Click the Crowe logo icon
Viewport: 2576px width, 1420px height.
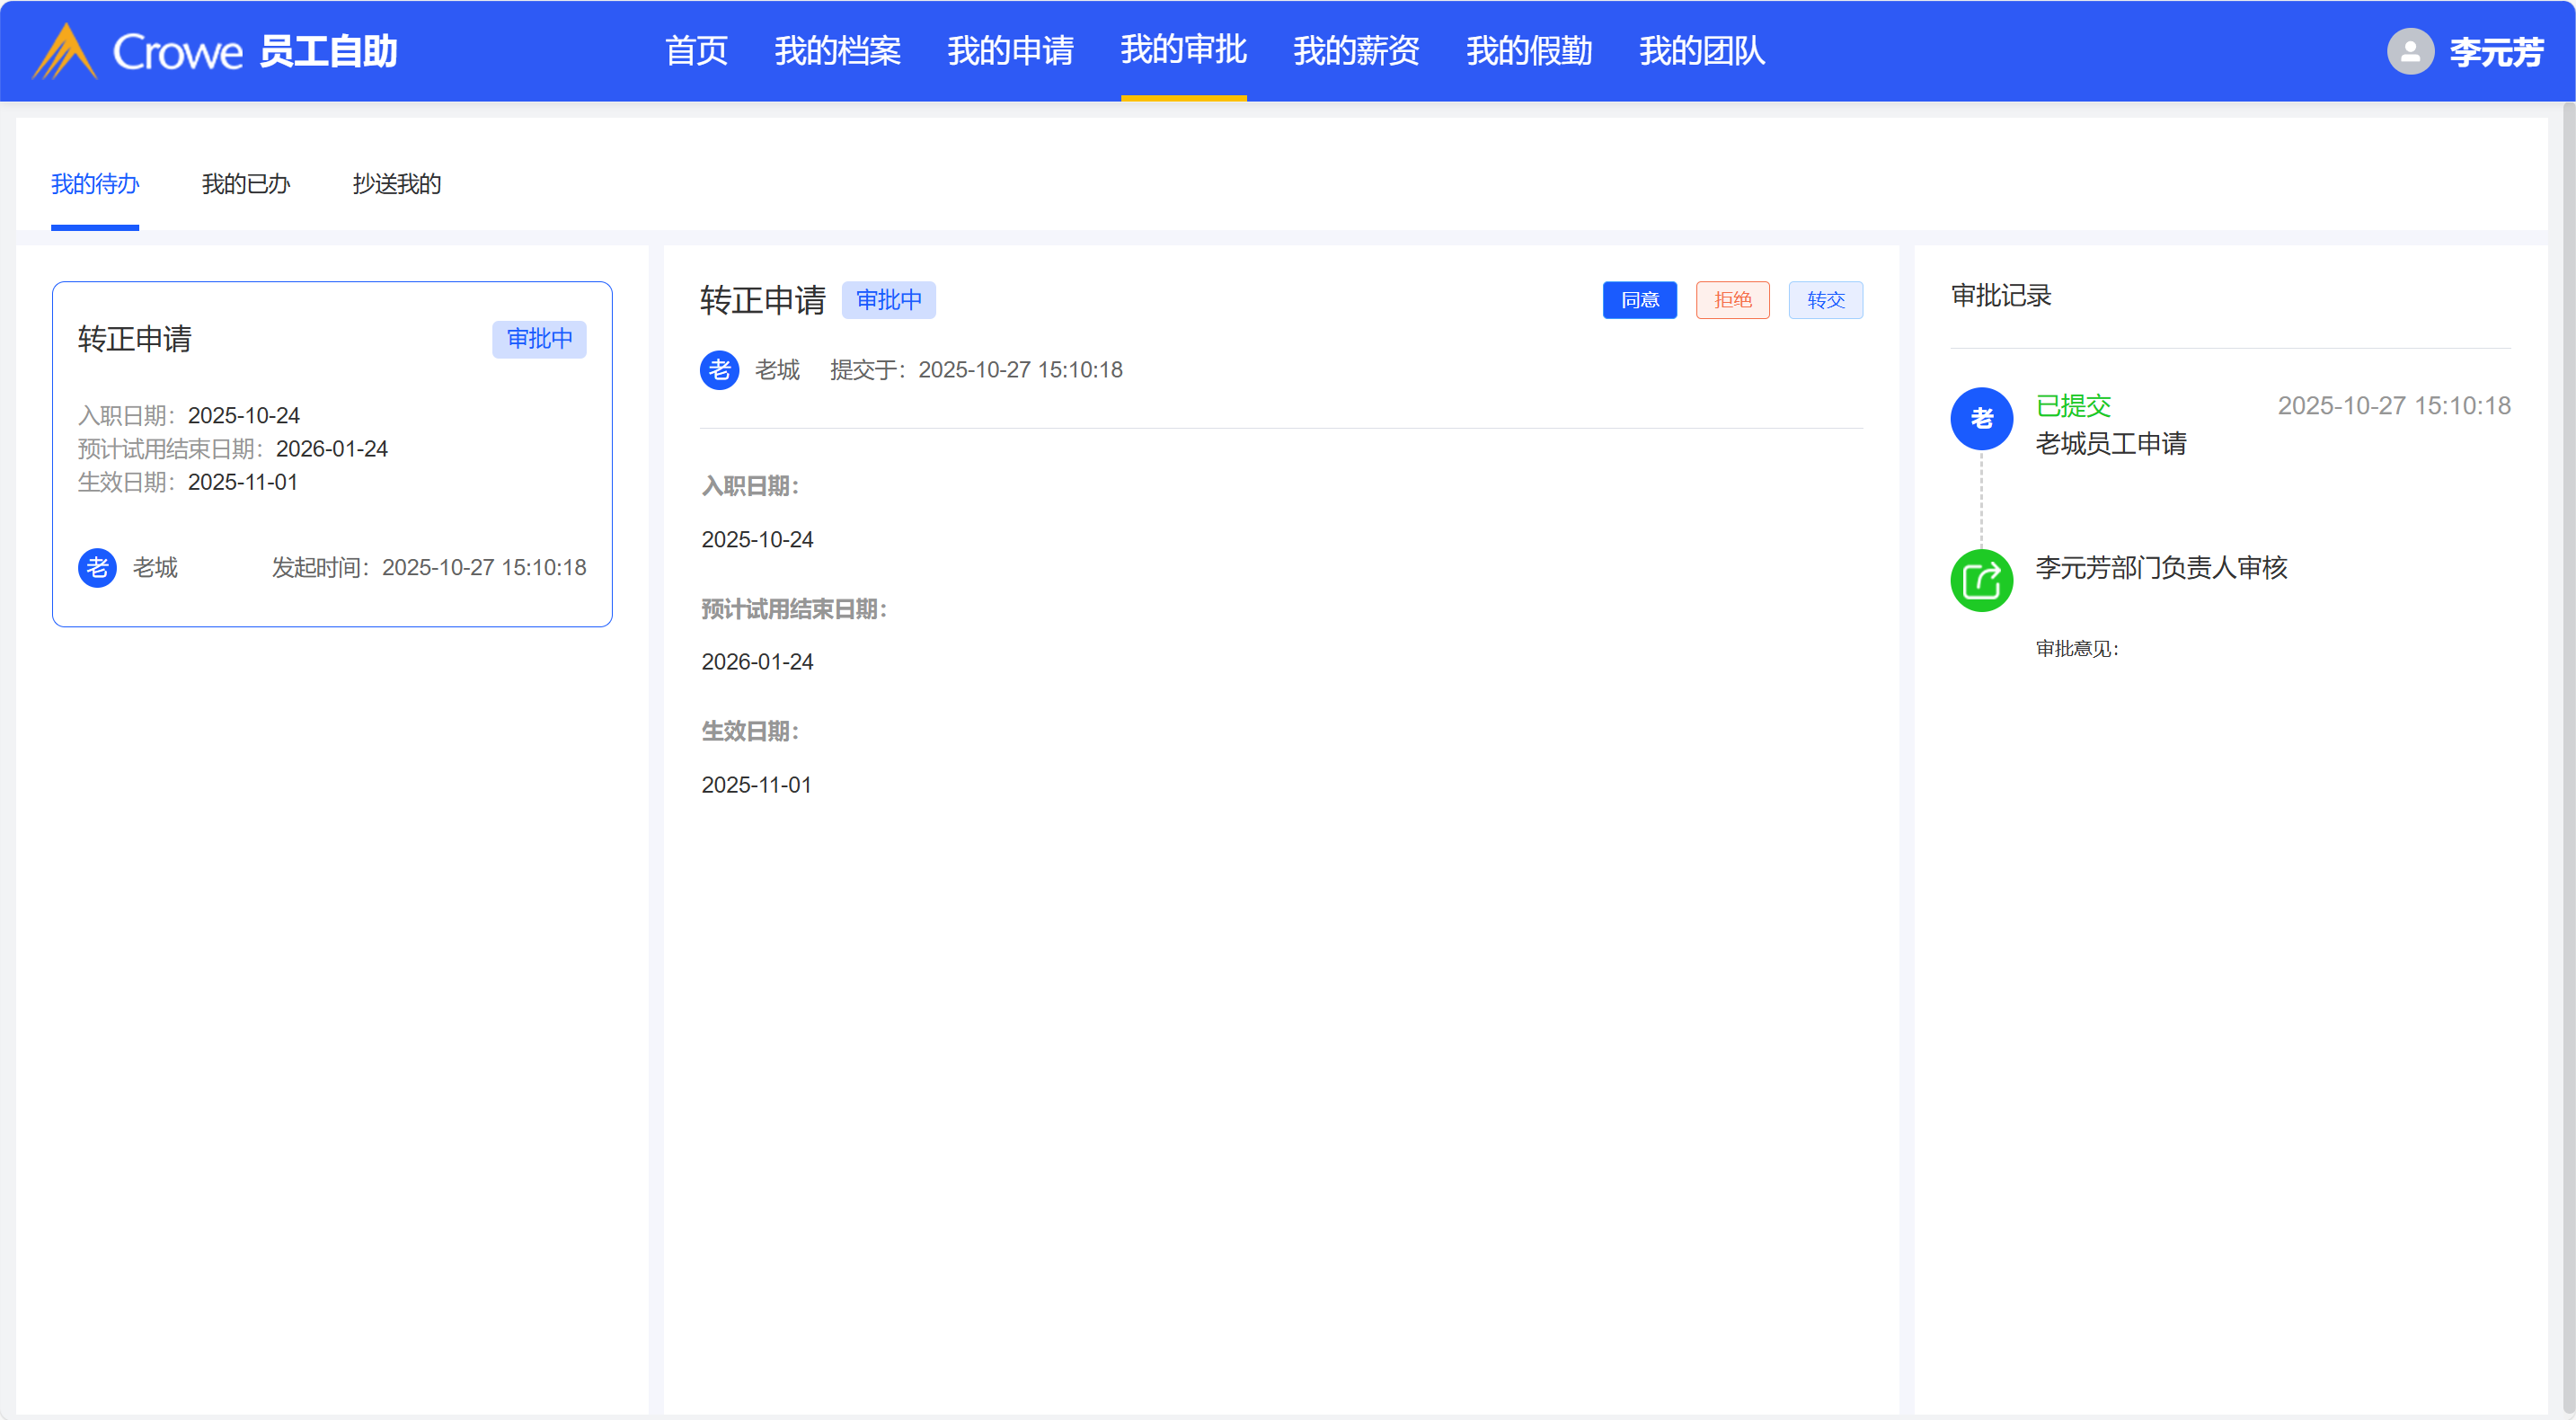[x=64, y=51]
